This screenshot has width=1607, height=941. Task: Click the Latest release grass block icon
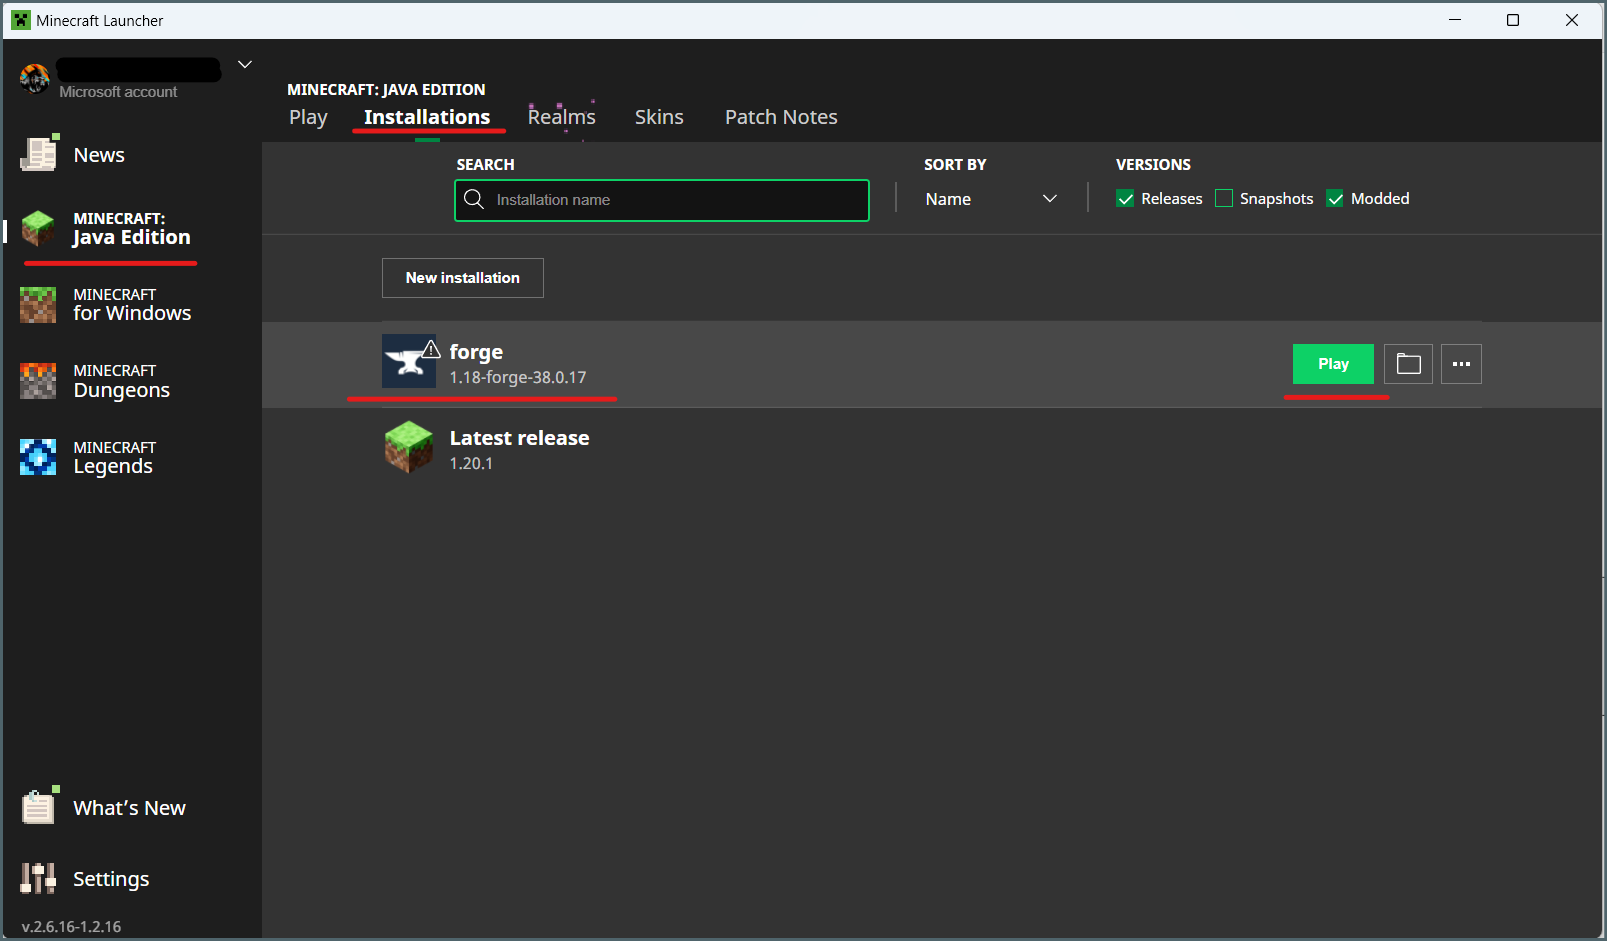click(x=409, y=447)
